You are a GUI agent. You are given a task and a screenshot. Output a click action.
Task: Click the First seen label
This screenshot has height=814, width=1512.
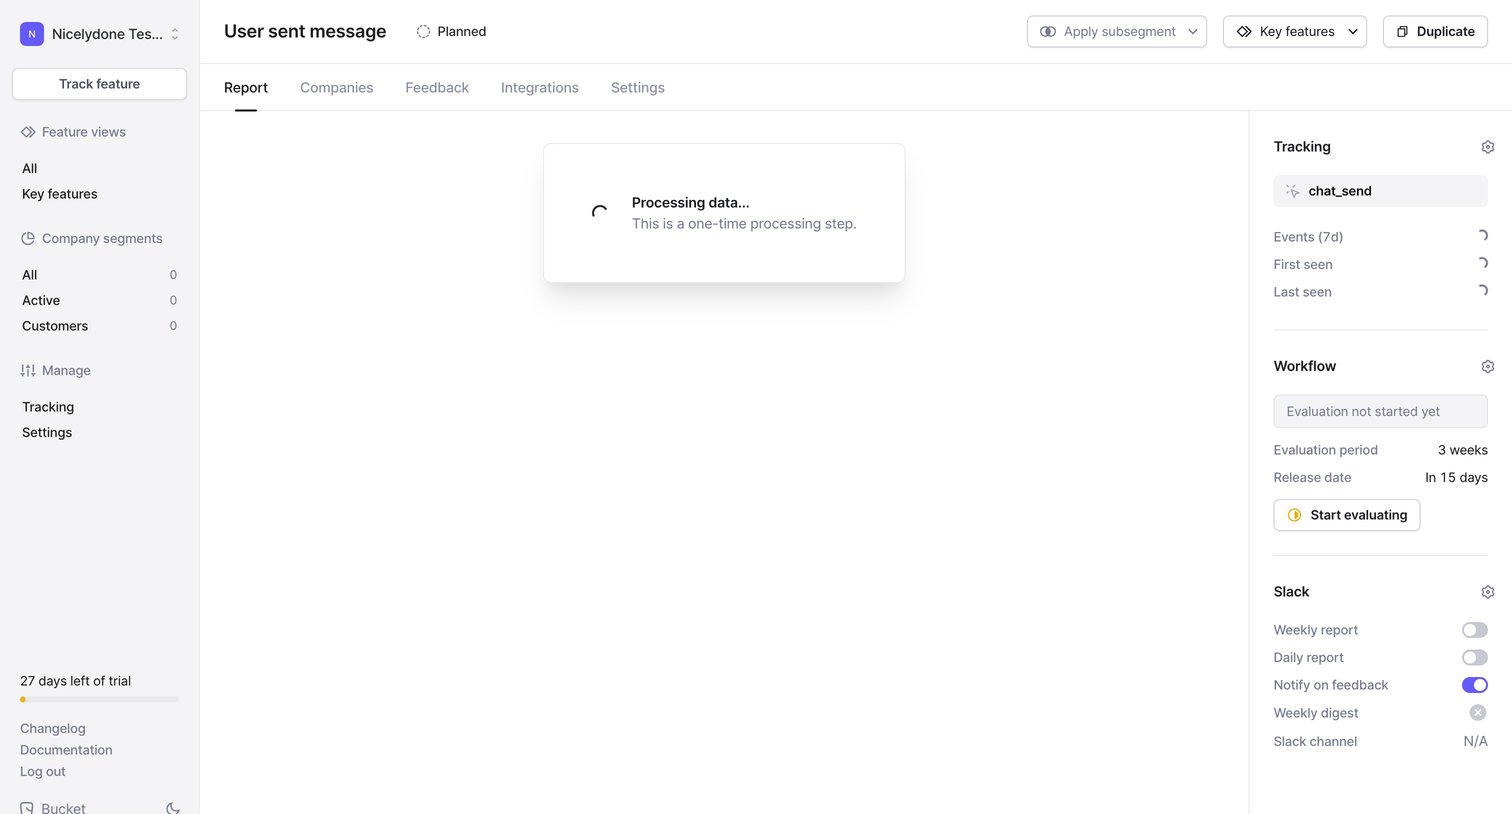(1303, 264)
